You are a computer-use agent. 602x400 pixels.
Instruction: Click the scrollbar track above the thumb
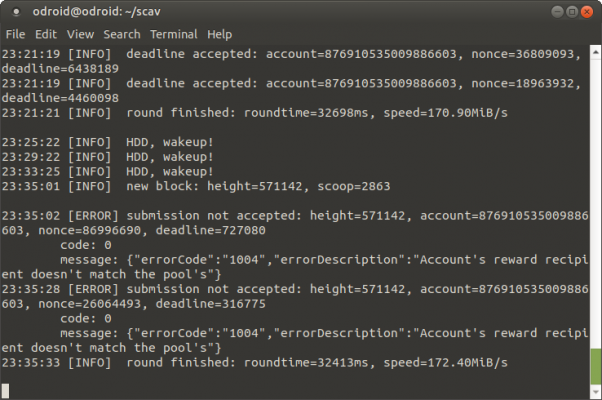[x=596, y=203]
